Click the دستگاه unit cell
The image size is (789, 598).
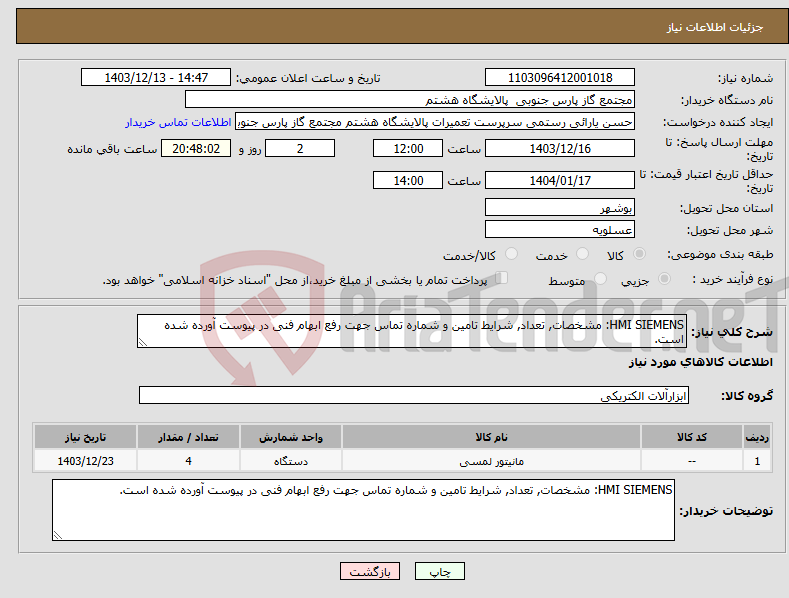click(291, 461)
